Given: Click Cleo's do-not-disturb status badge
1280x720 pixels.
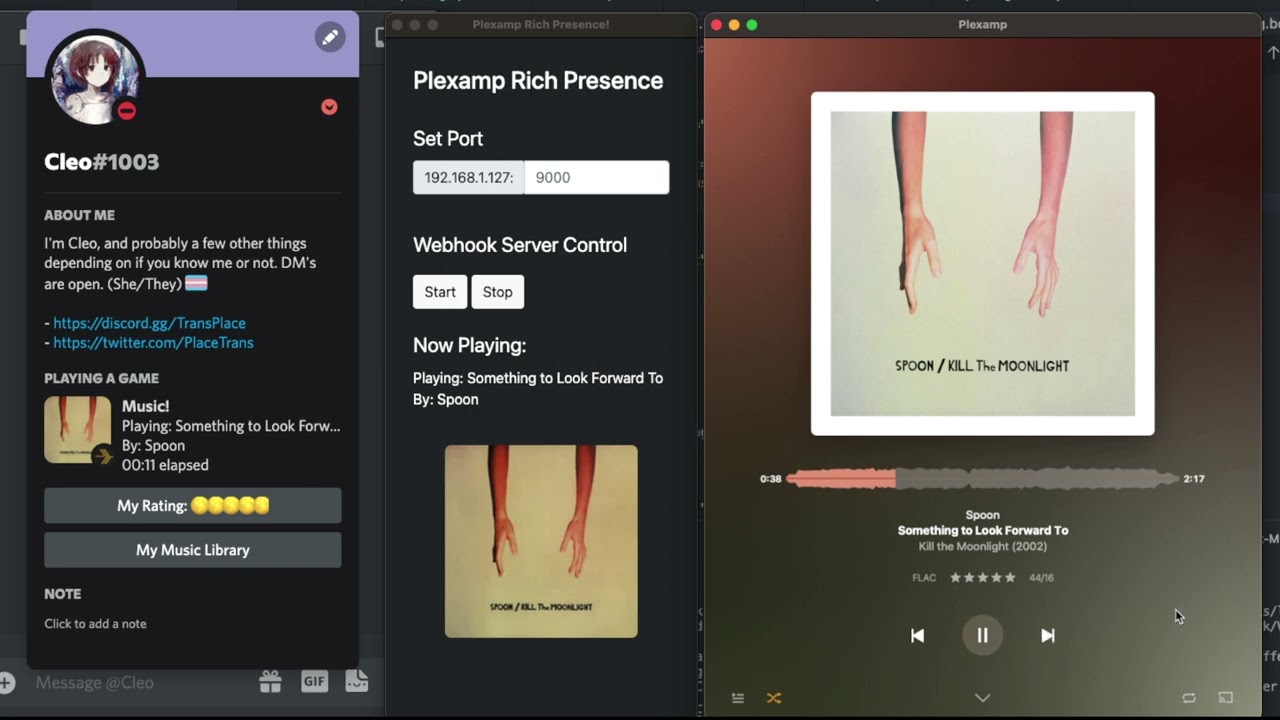Looking at the screenshot, I should [x=126, y=111].
